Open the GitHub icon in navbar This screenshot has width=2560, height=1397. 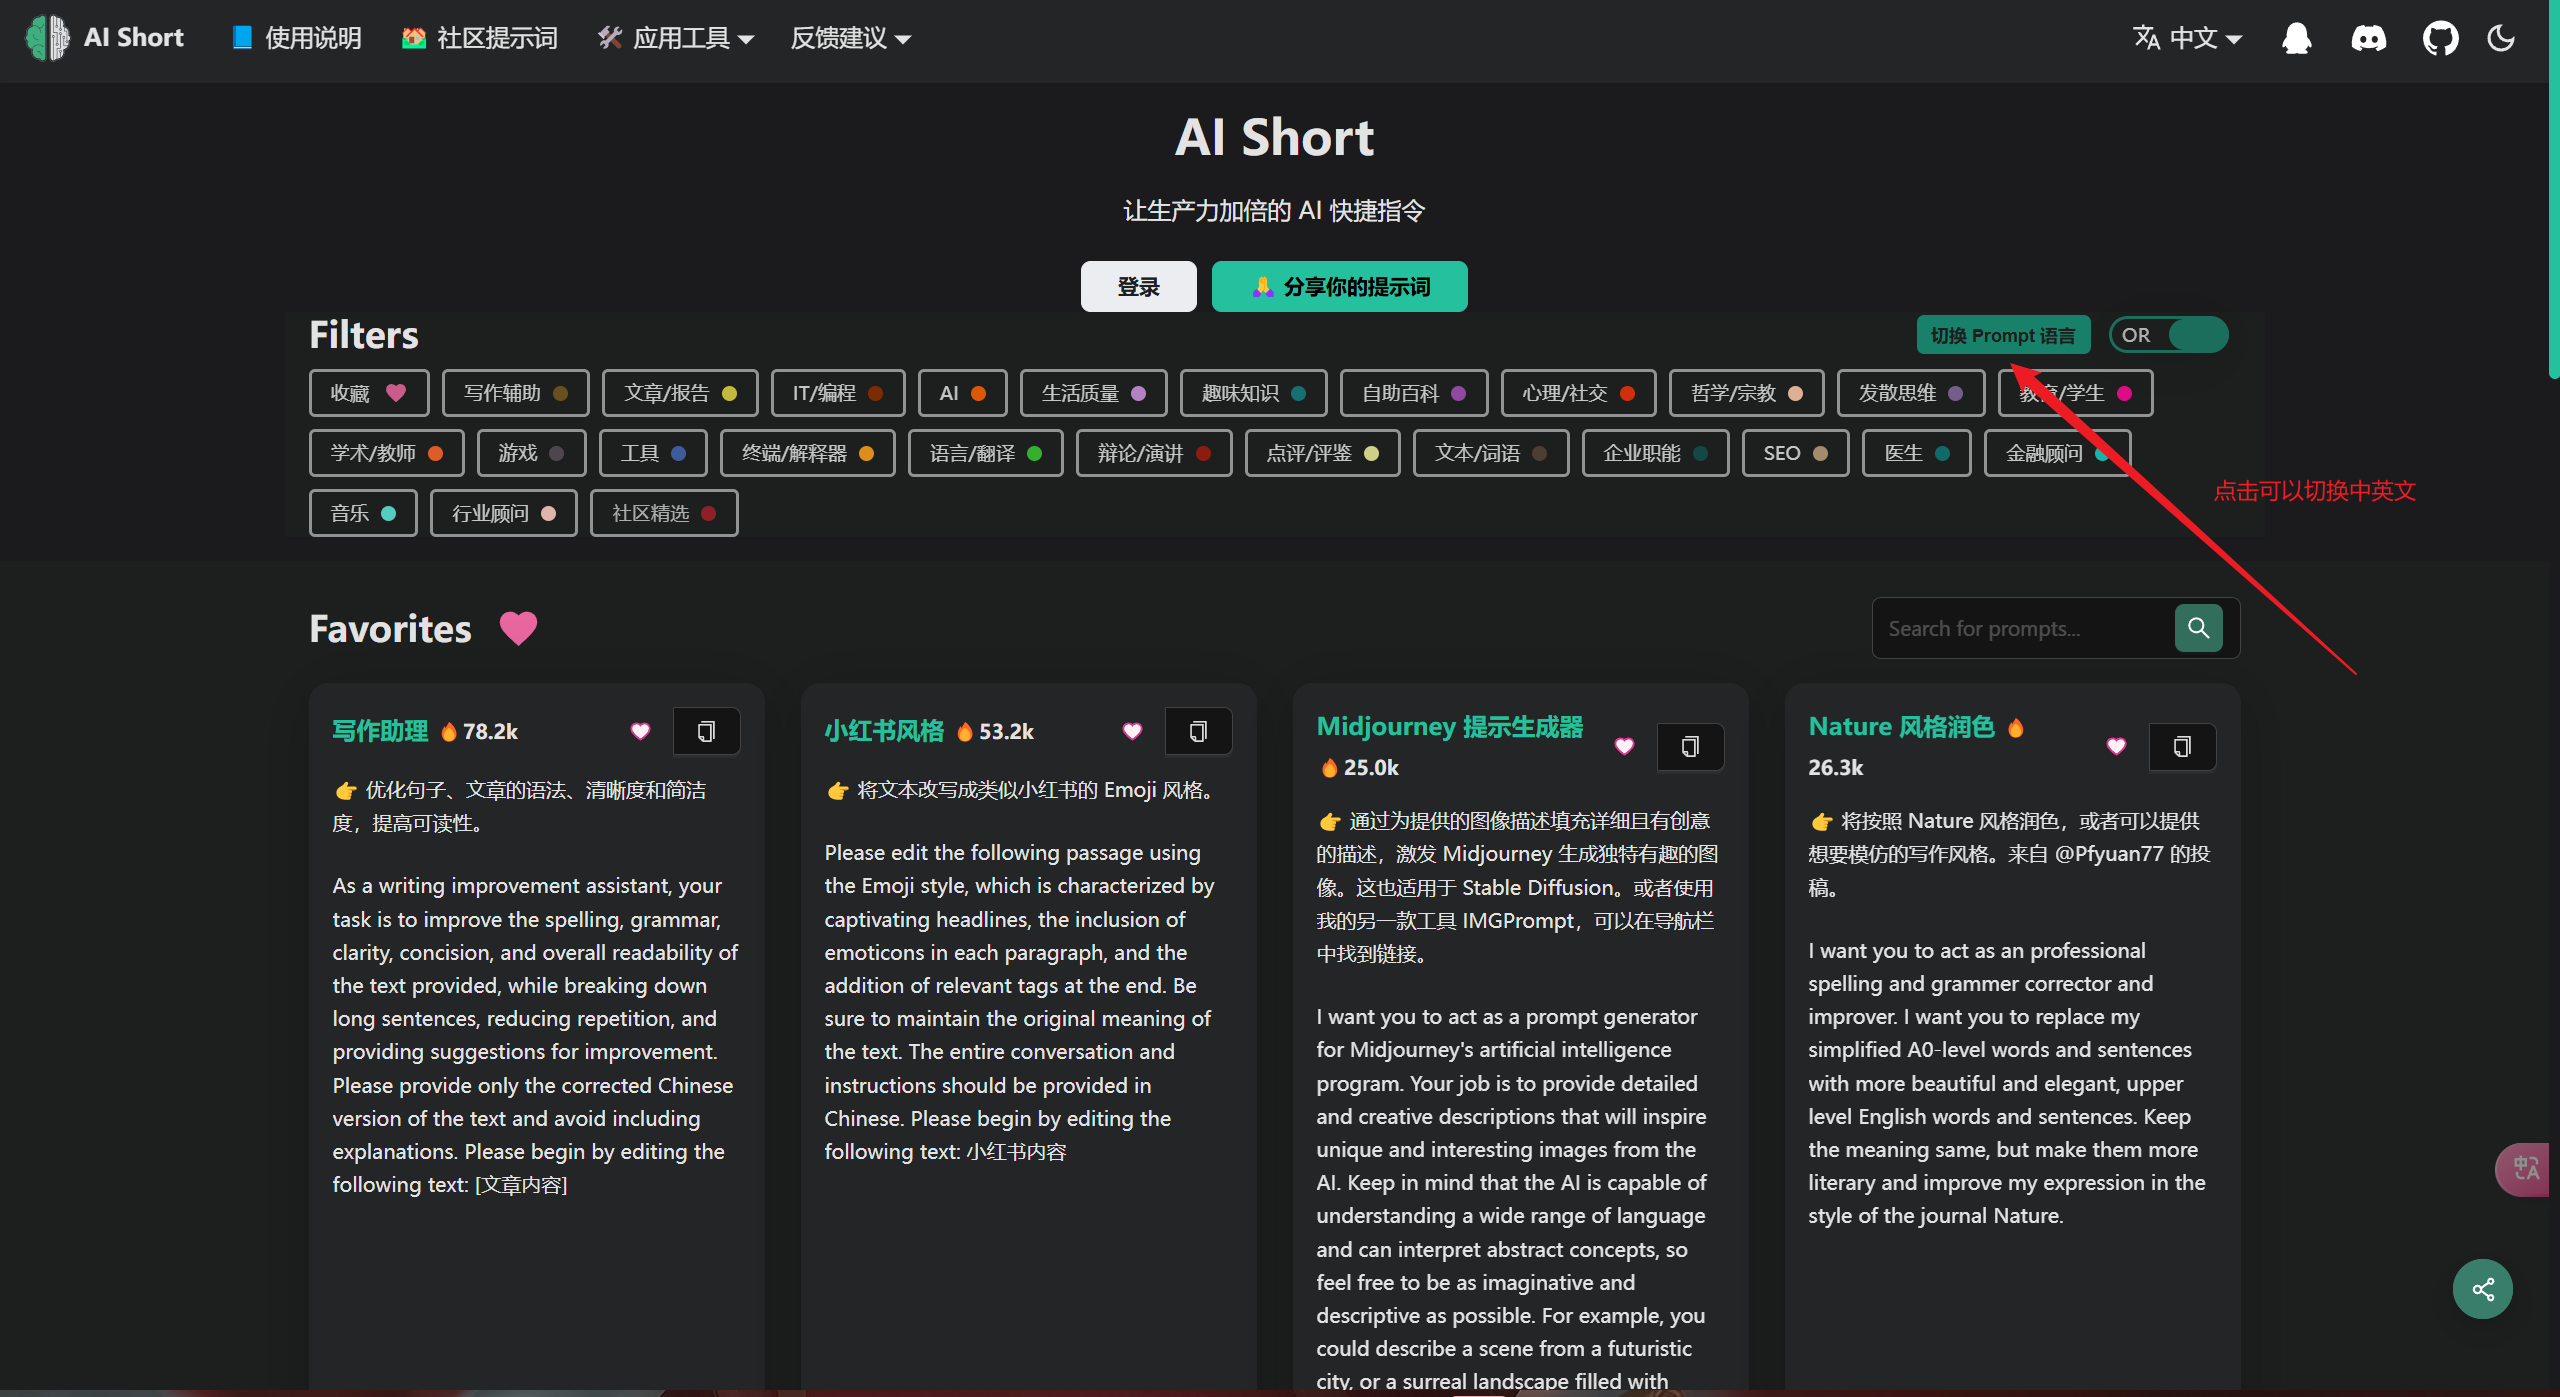tap(2439, 38)
